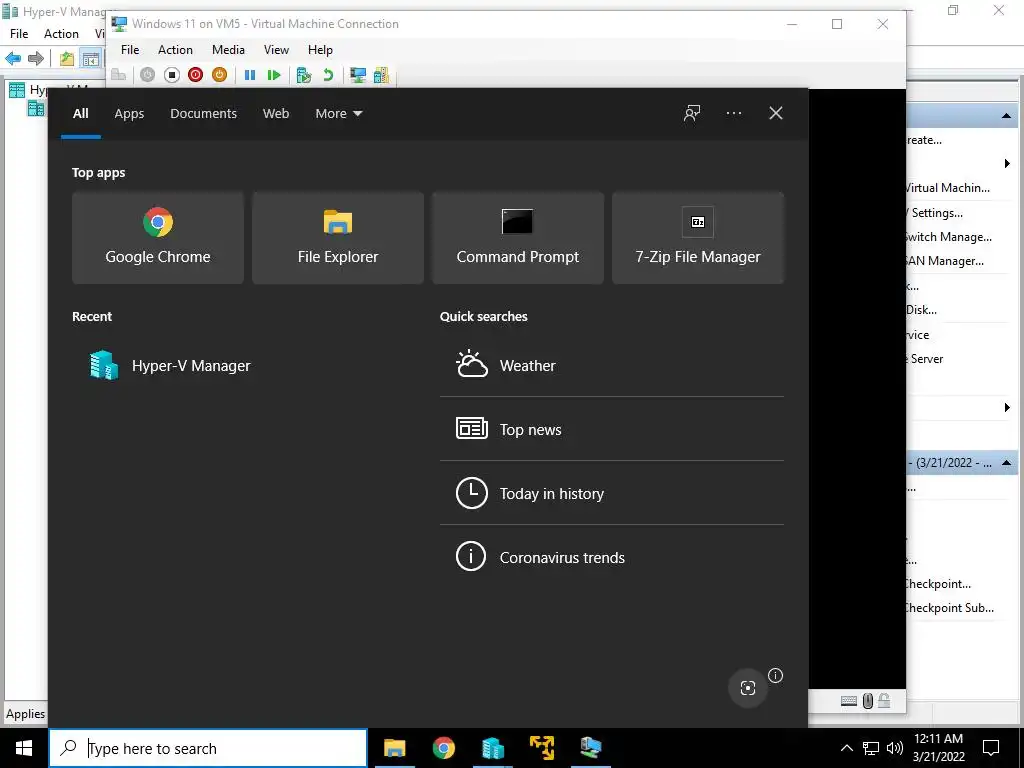The height and width of the screenshot is (768, 1024).
Task: Click the info icon near screenshot search
Action: click(775, 676)
